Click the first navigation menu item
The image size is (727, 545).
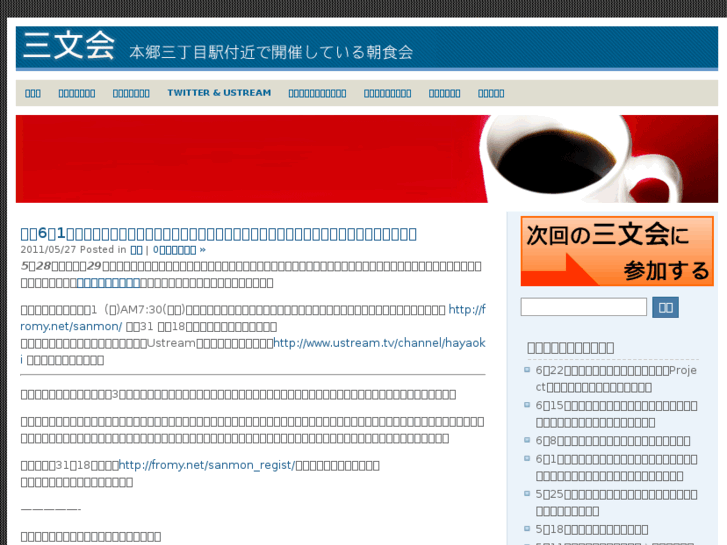pyautogui.click(x=33, y=93)
